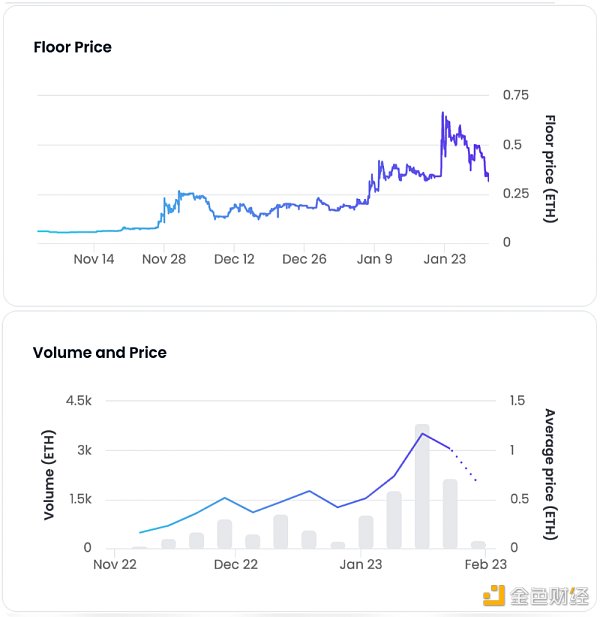Select the Dec 12 date label
Viewport: 600px width, 617px height.
click(234, 259)
